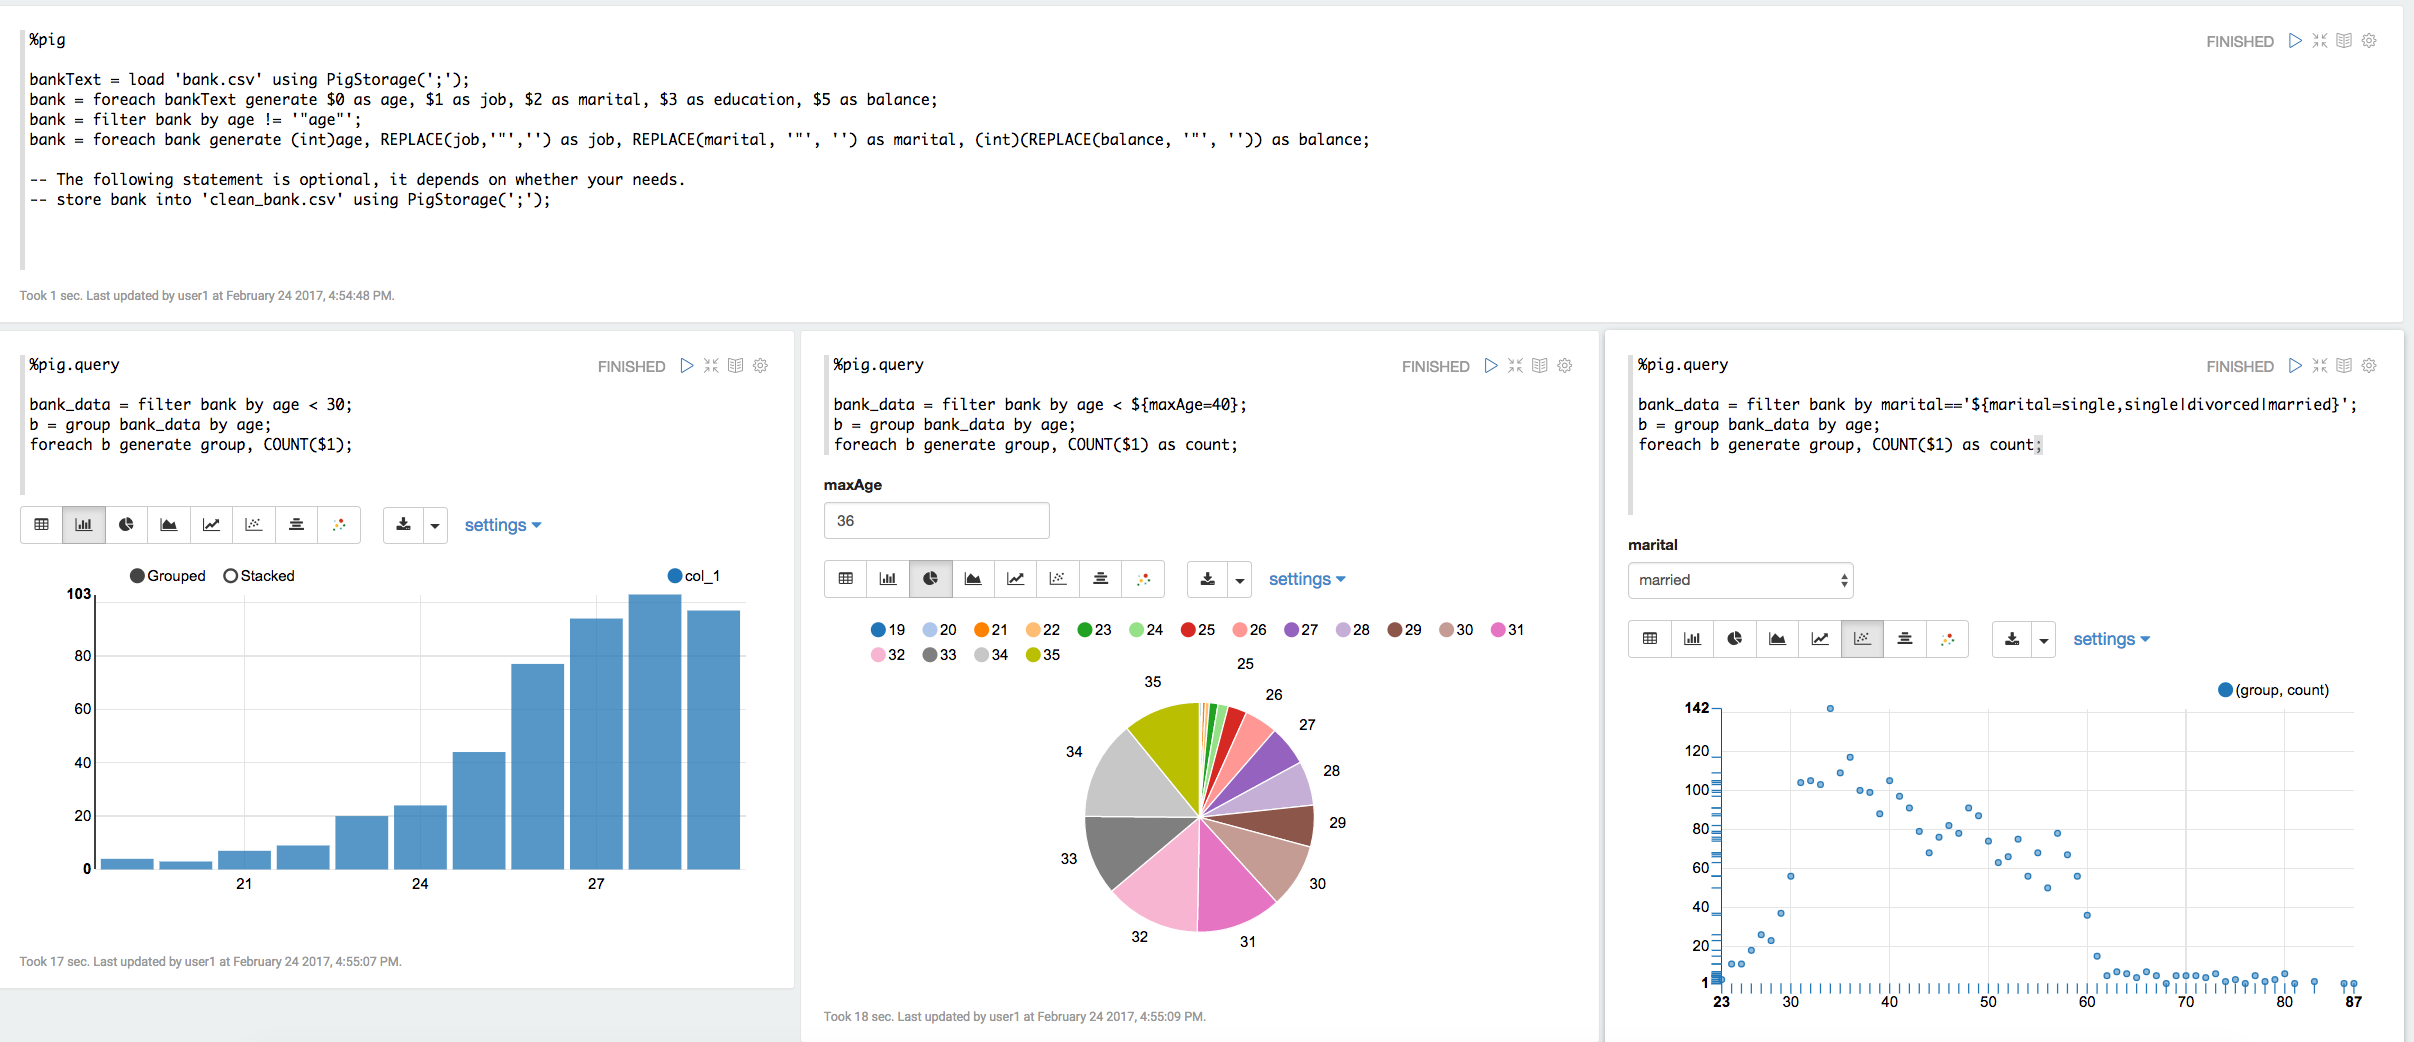Show table view in first query paragraph
Screen dimensions: 2414x1042
pyautogui.click(x=41, y=525)
